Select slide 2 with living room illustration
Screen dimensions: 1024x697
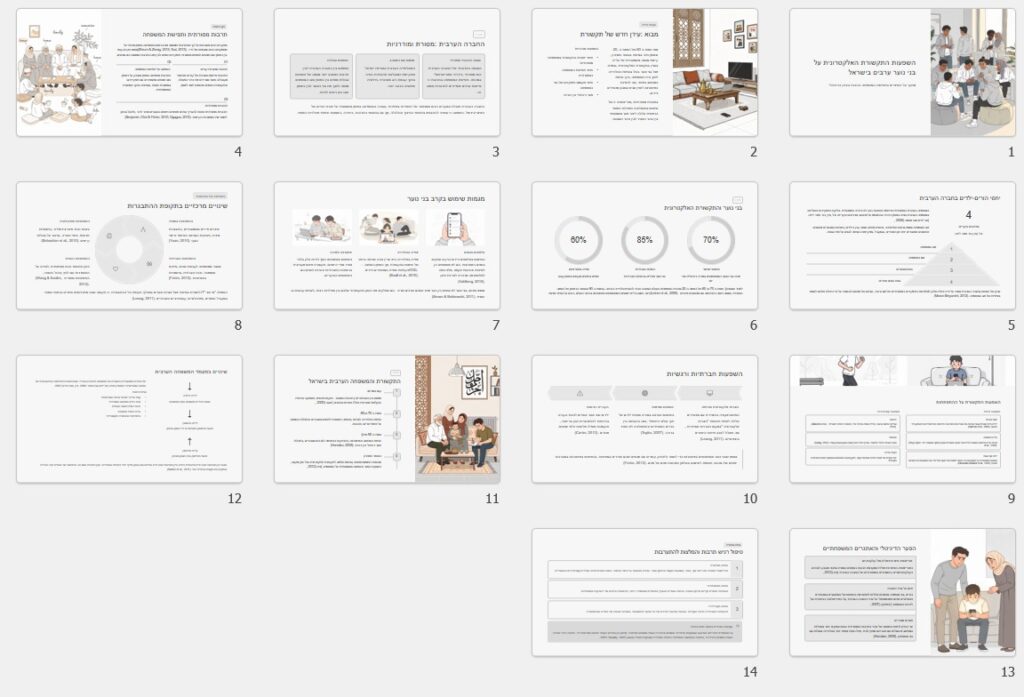[x=644, y=73]
